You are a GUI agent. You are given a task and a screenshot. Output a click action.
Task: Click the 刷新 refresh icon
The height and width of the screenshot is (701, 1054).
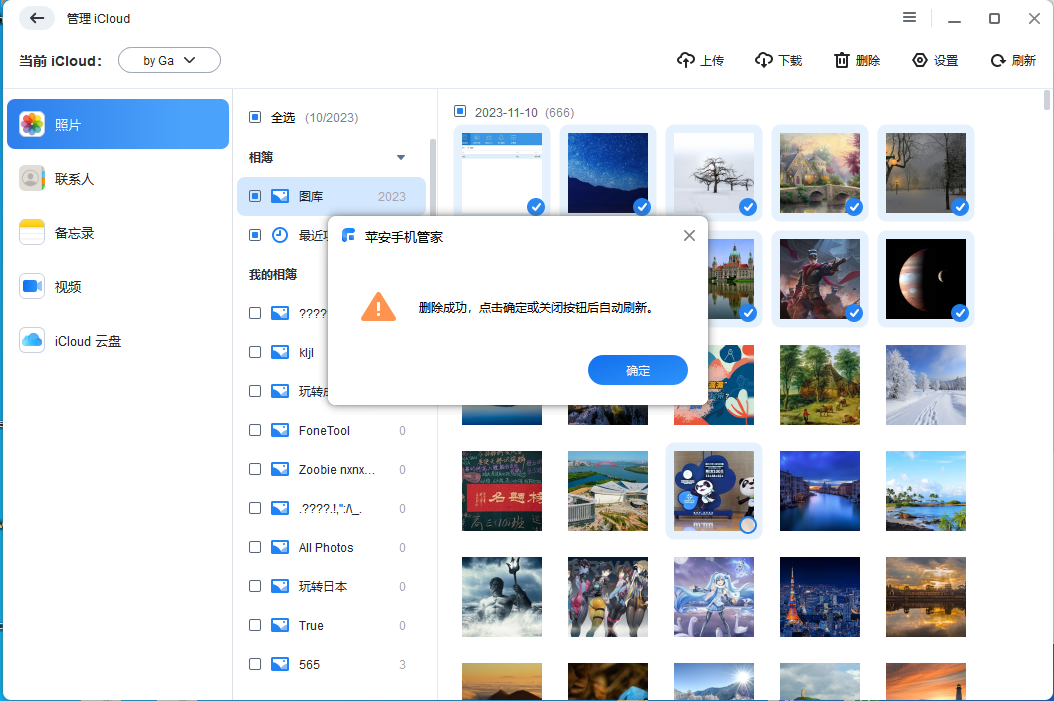pyautogui.click(x=997, y=60)
